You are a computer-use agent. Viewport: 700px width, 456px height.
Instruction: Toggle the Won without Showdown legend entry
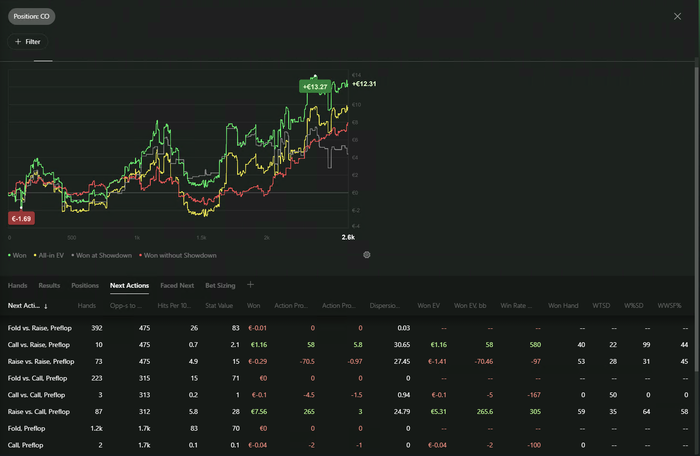coord(178,255)
